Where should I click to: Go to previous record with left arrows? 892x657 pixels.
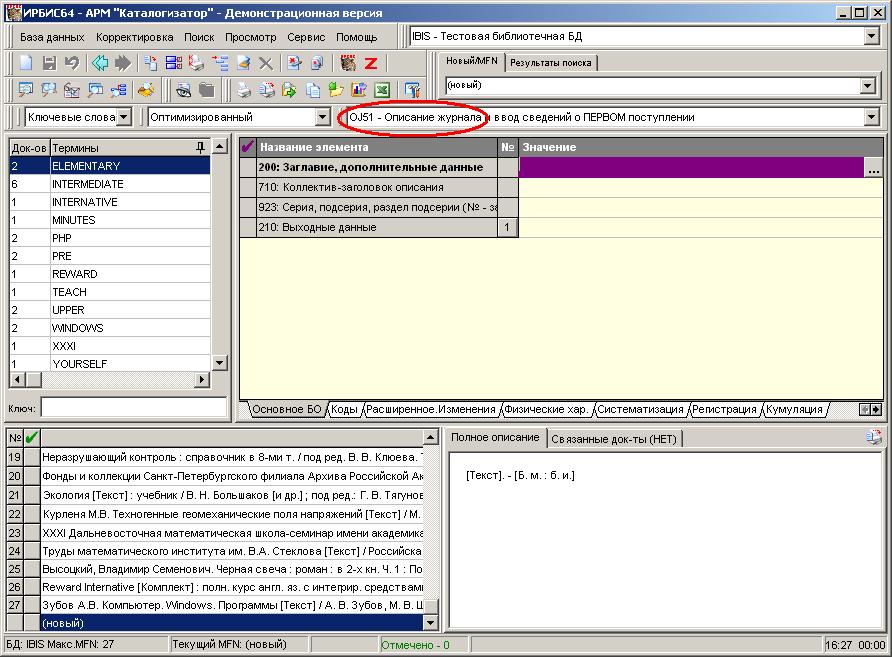coord(100,63)
